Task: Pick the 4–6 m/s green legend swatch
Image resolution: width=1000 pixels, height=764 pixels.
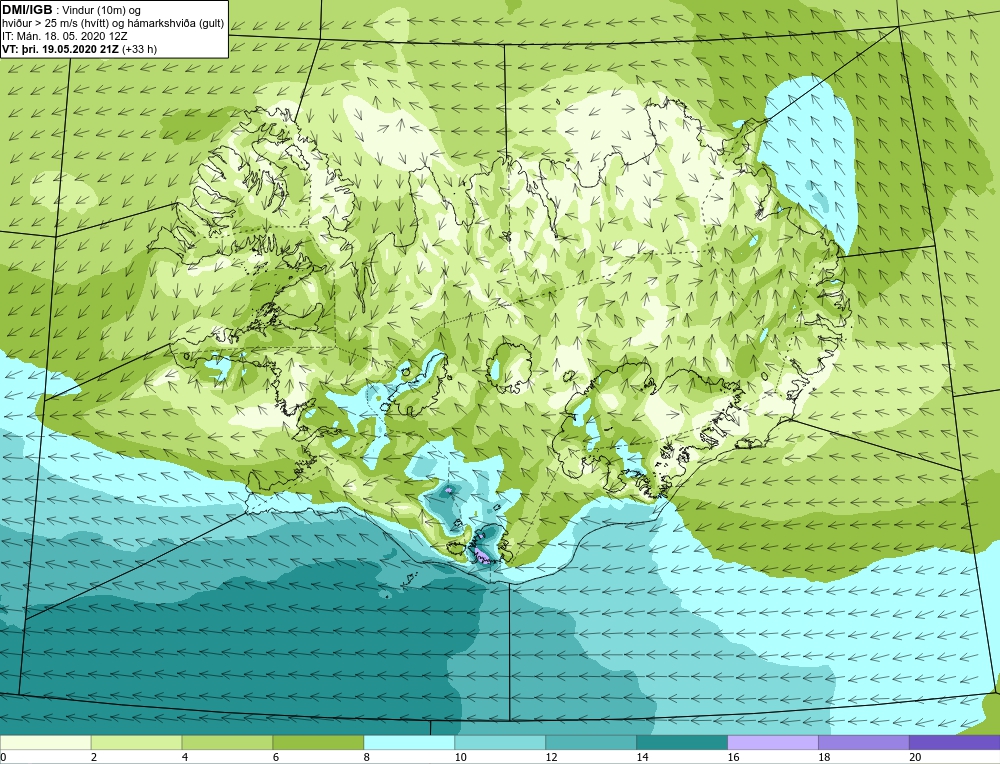Action: coord(227,742)
